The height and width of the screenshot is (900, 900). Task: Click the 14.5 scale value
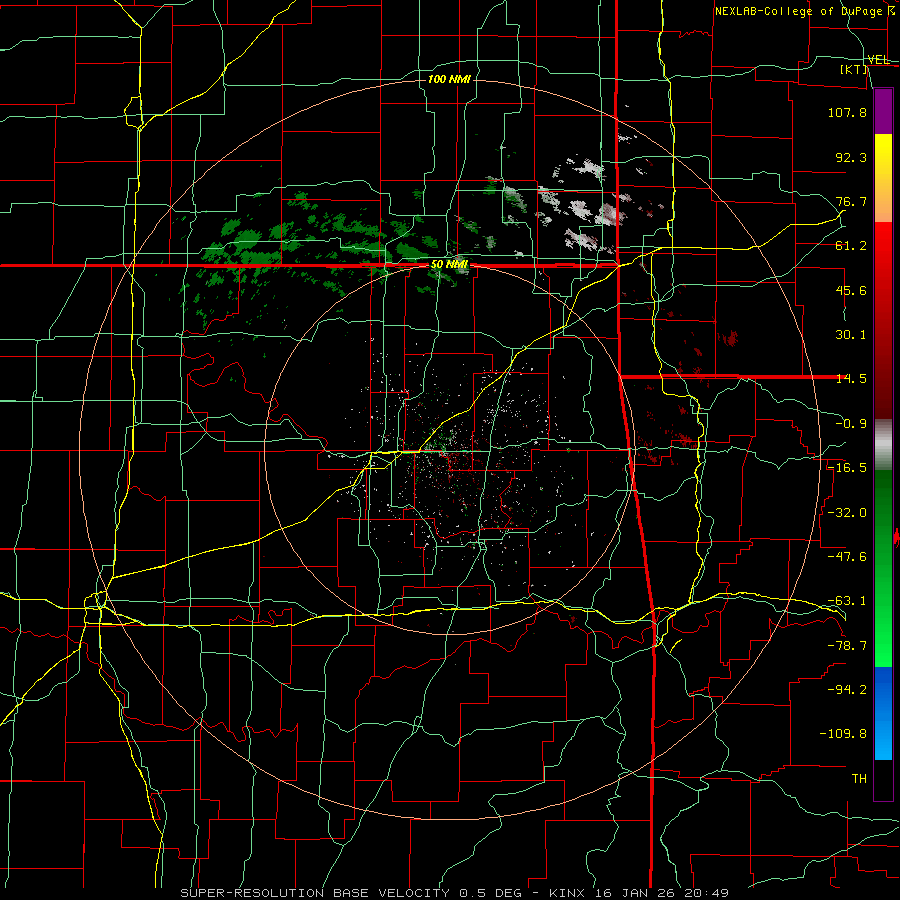coord(851,379)
